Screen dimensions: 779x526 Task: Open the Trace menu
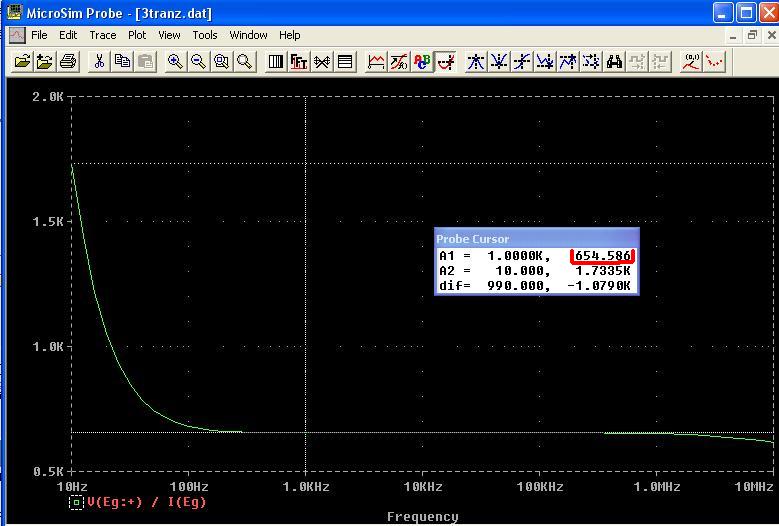[102, 35]
